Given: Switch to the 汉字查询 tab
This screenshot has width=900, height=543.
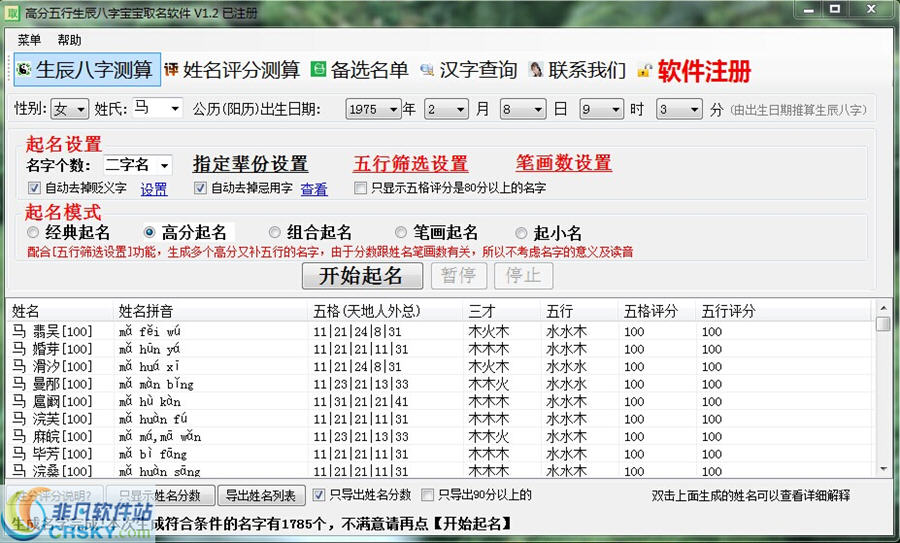Looking at the screenshot, I should click(469, 70).
